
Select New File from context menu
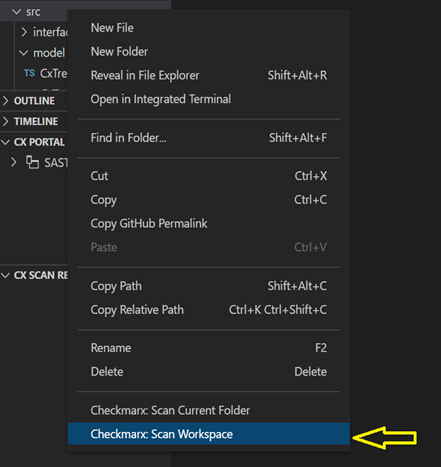tap(209, 28)
